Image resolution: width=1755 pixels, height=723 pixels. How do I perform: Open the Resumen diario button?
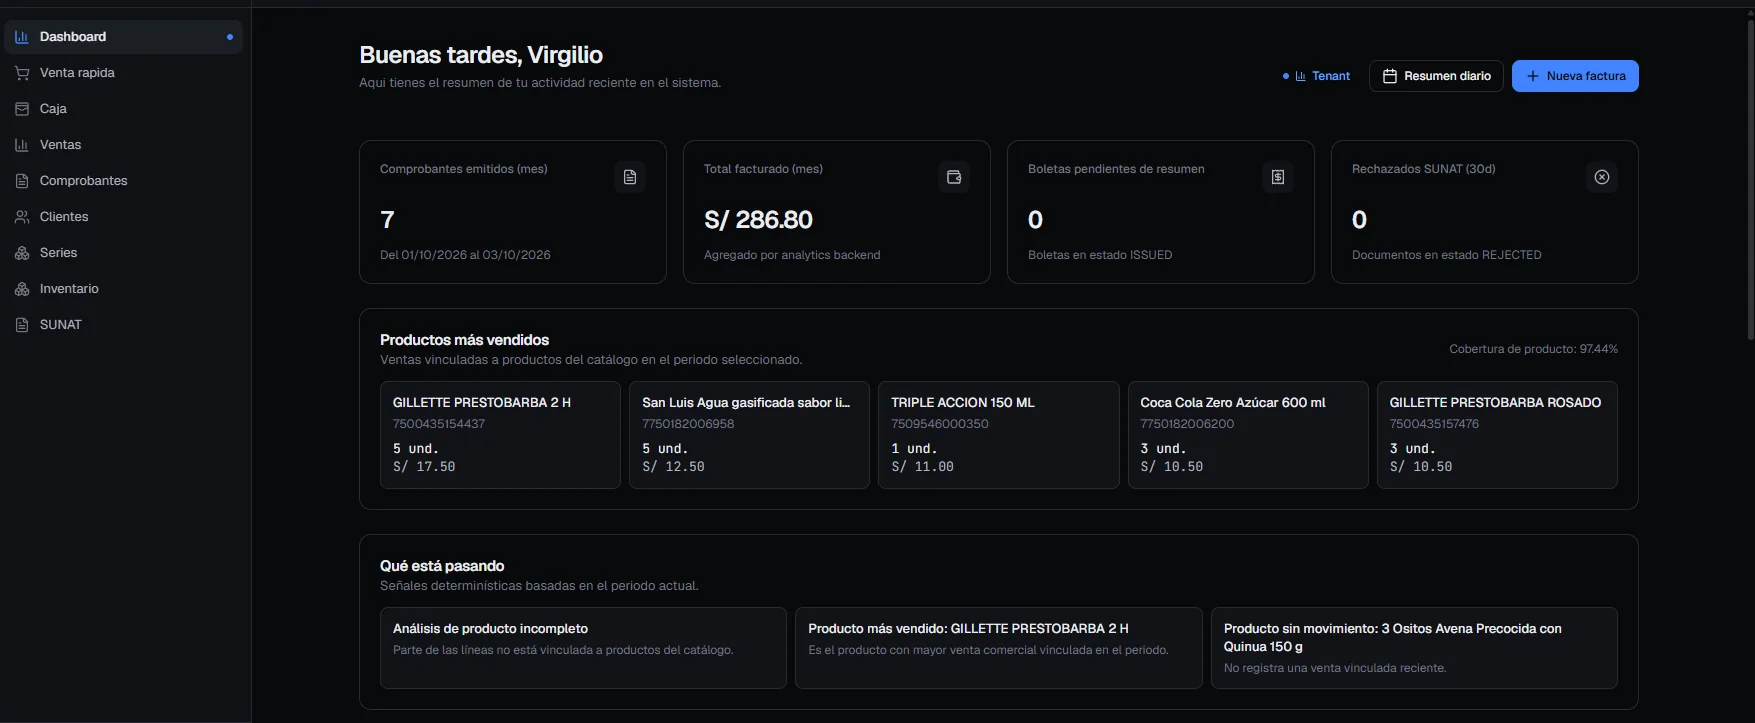click(x=1436, y=76)
